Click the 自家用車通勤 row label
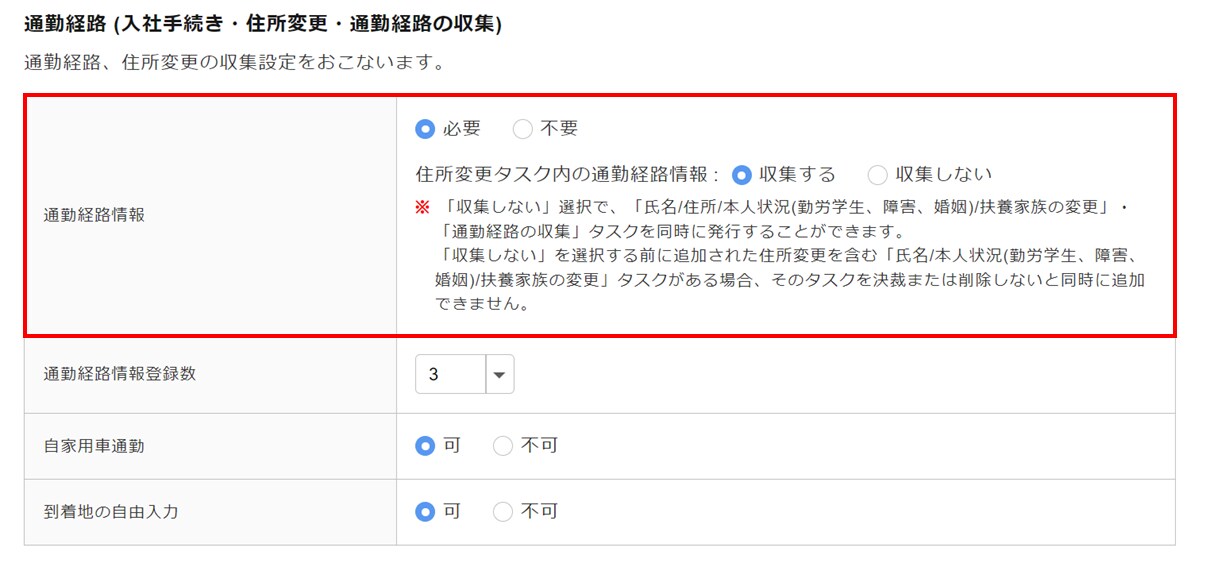 tap(94, 446)
